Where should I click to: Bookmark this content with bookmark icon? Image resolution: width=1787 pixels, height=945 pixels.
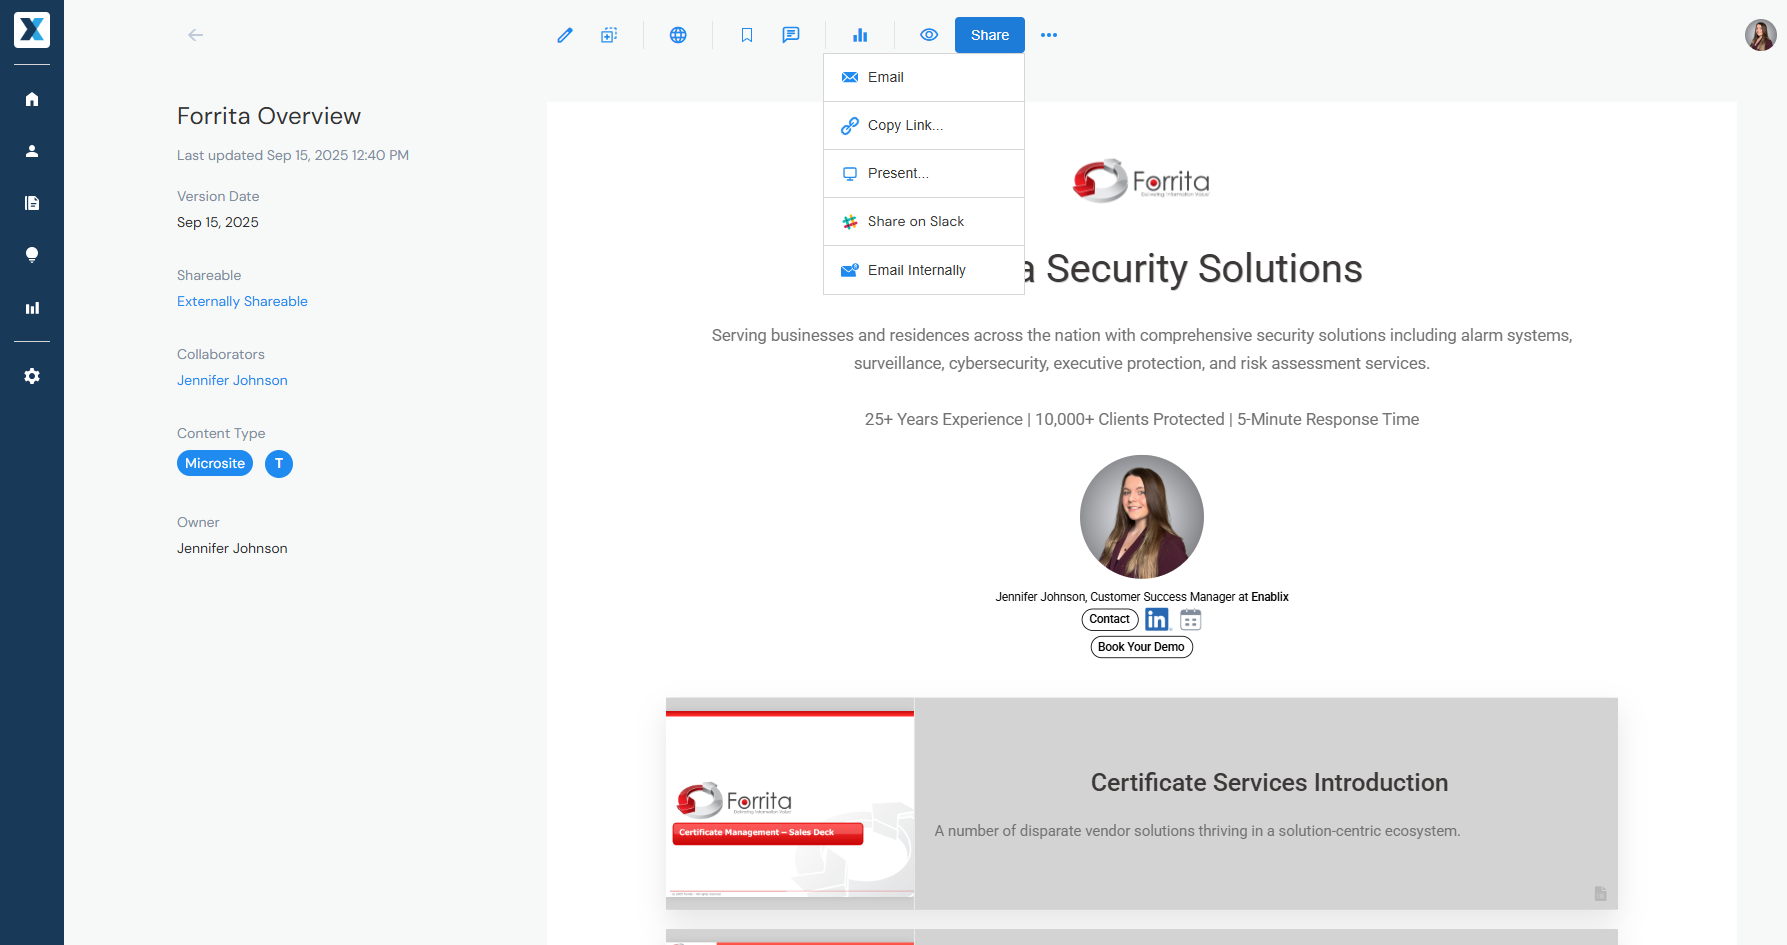pyautogui.click(x=747, y=35)
